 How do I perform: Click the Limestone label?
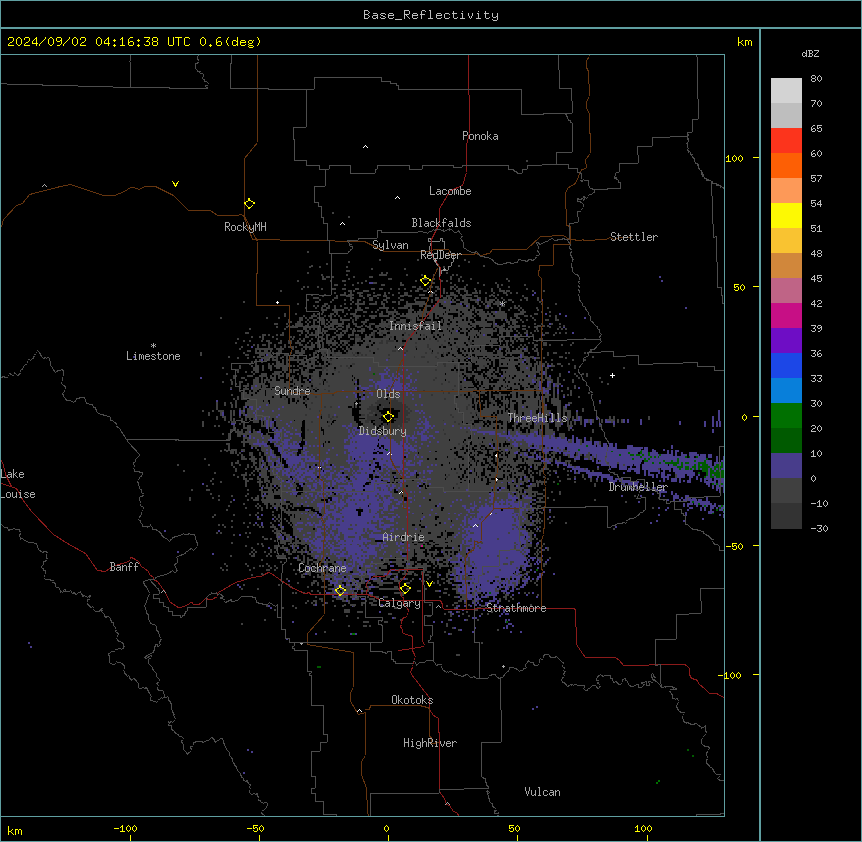pyautogui.click(x=153, y=356)
